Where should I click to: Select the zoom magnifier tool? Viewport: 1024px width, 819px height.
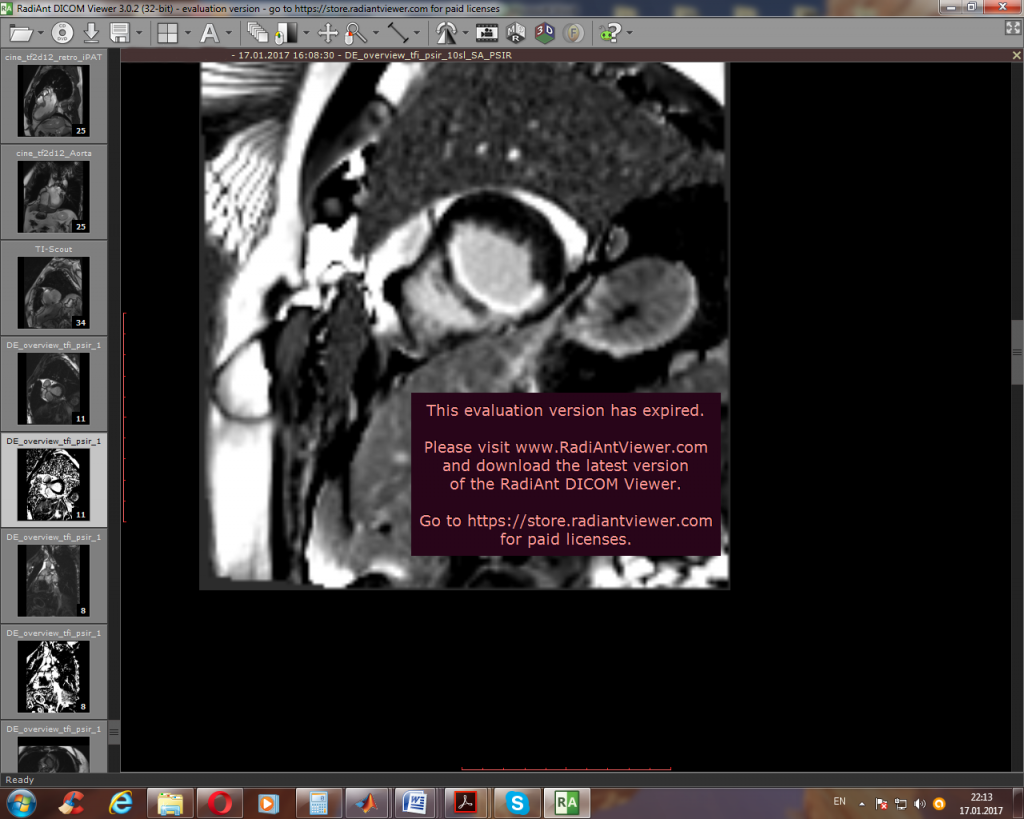[356, 33]
